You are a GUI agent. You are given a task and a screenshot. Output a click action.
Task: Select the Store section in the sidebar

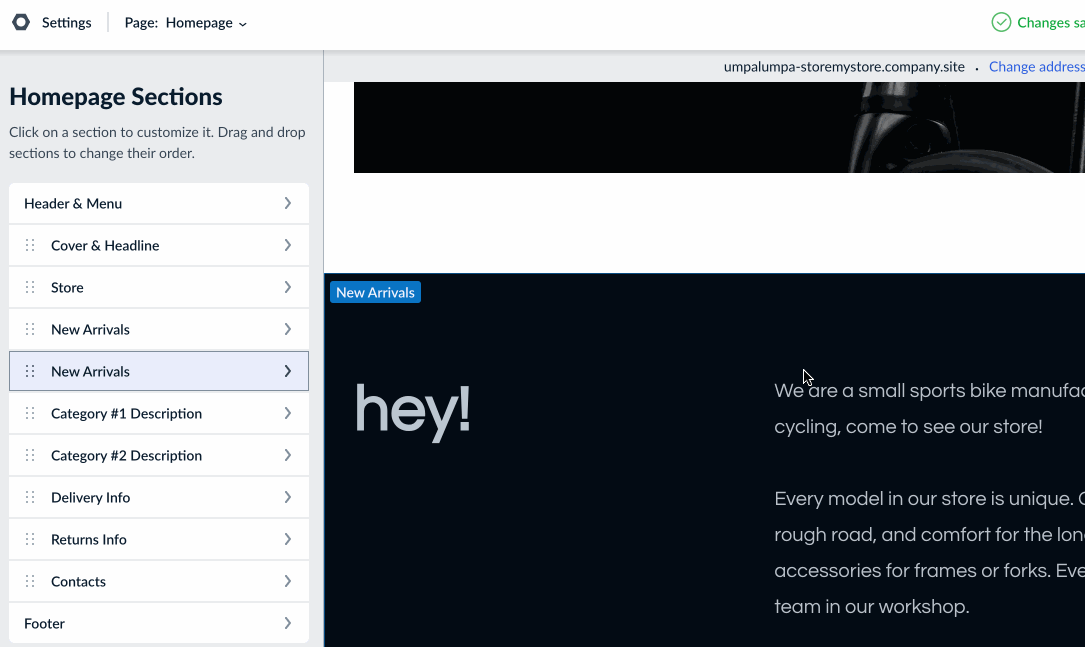(150, 287)
